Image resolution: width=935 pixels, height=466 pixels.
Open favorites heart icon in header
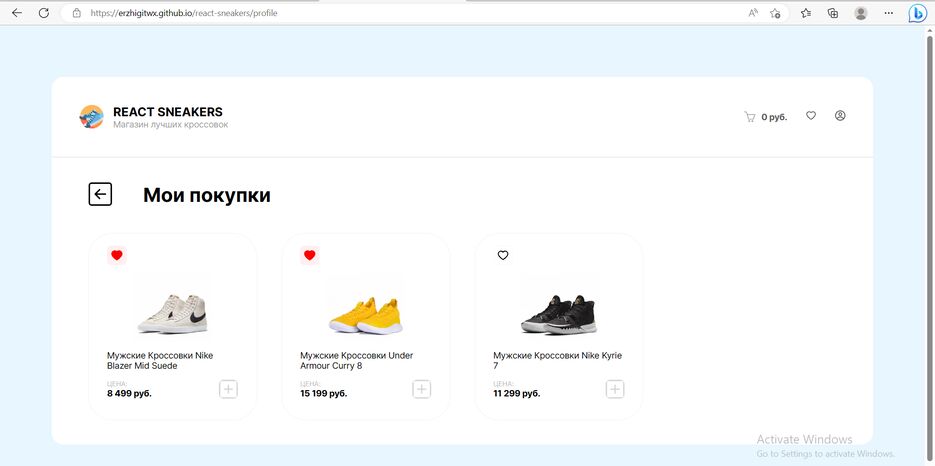(x=811, y=116)
